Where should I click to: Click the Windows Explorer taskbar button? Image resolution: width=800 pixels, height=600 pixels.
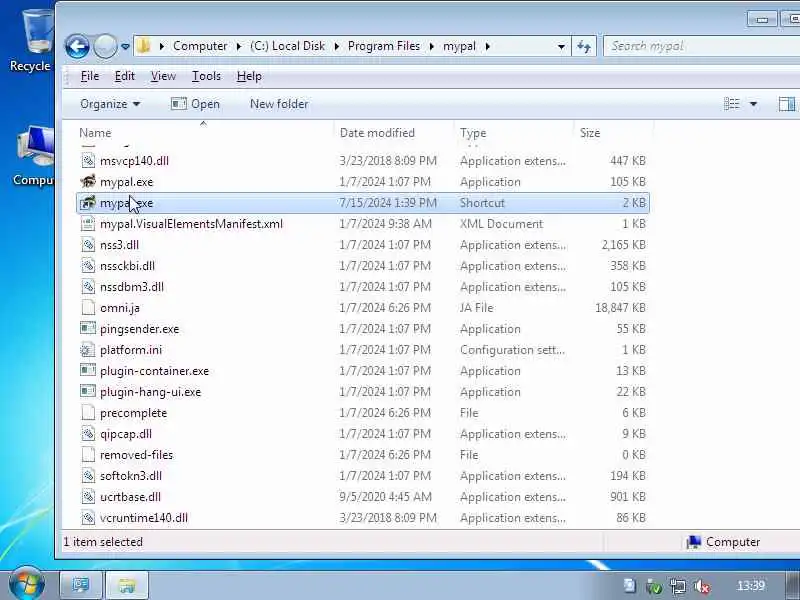click(x=127, y=585)
